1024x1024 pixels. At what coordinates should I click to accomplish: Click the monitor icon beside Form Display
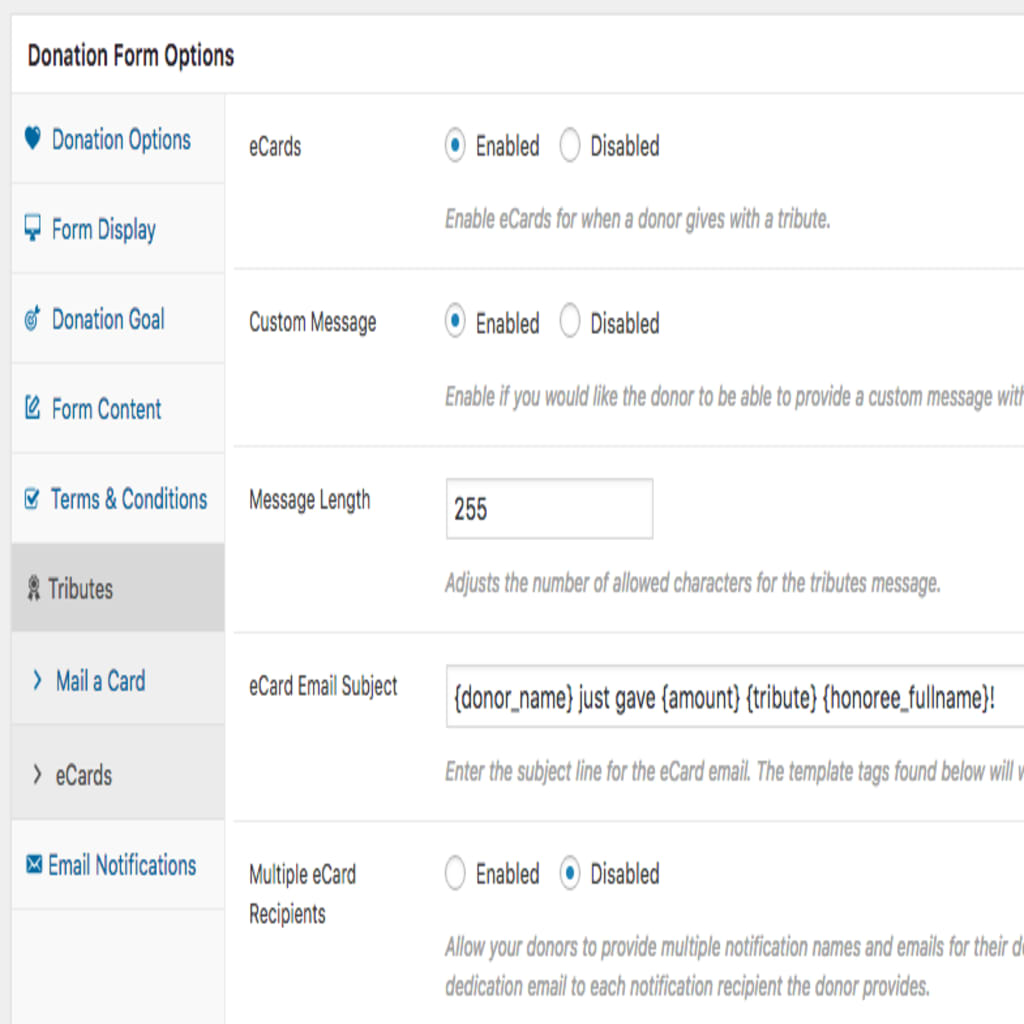[33, 228]
